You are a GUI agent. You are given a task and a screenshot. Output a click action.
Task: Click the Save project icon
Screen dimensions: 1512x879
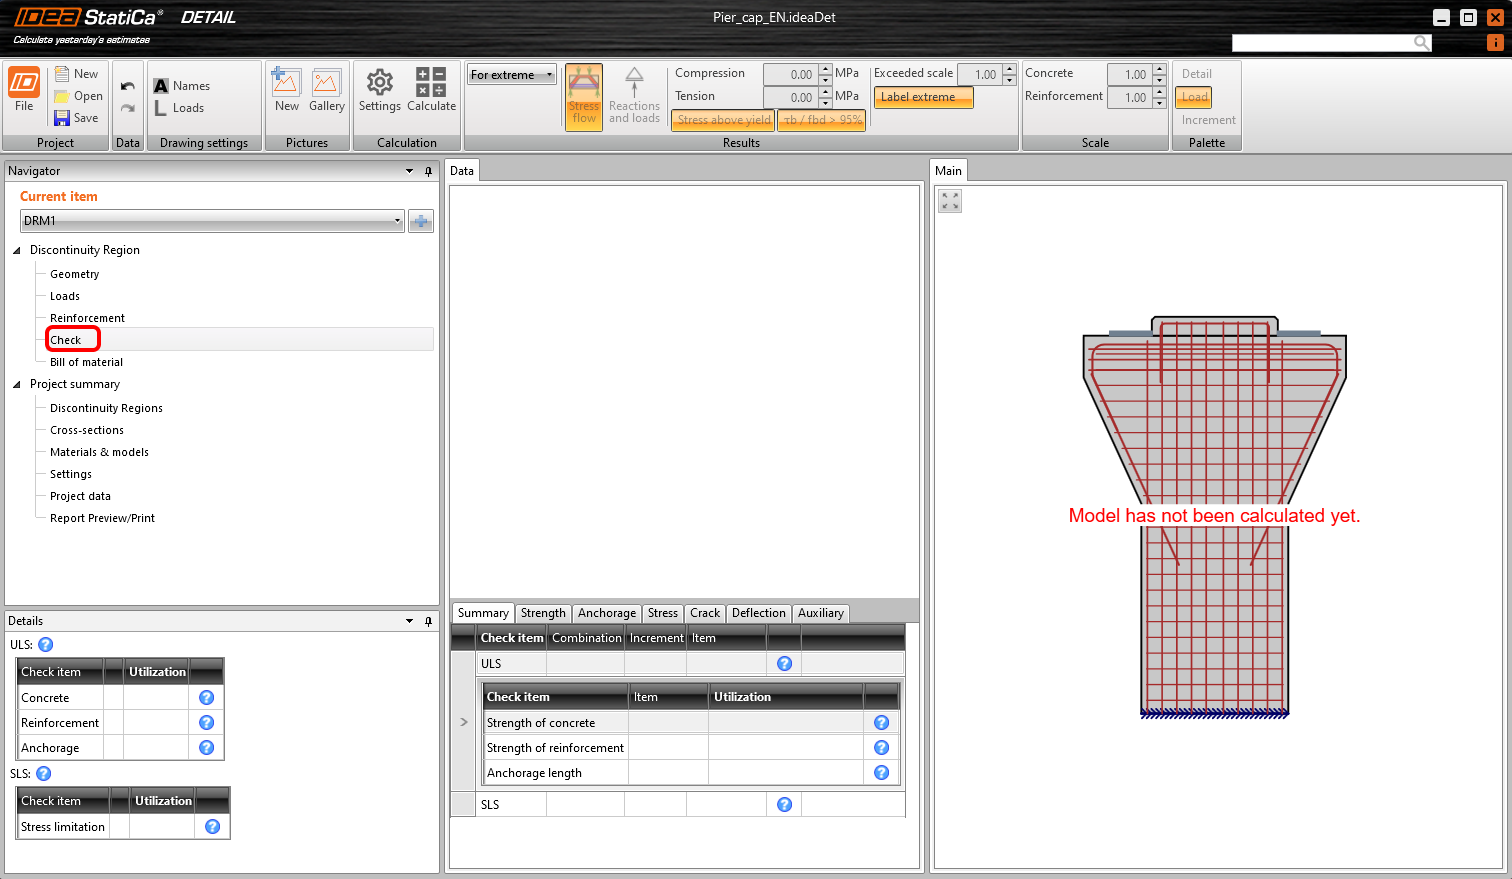click(62, 118)
